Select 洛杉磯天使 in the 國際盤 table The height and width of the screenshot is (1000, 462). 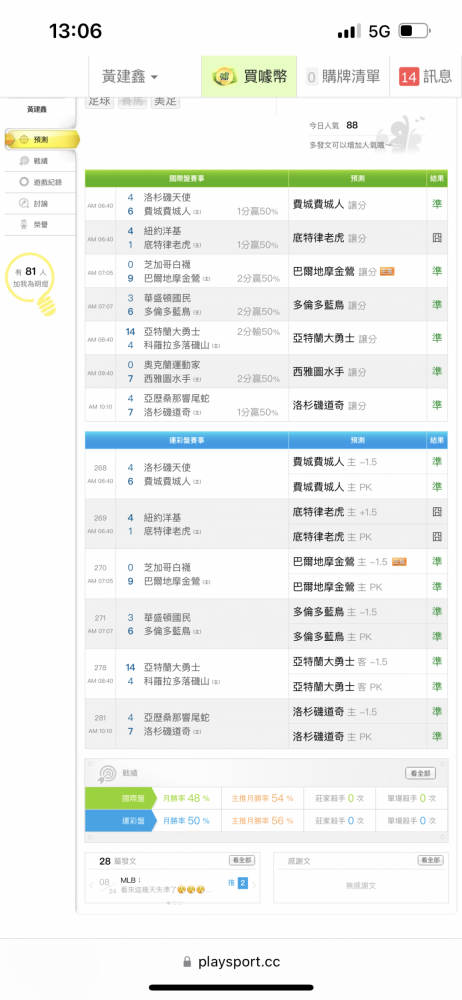(167, 197)
